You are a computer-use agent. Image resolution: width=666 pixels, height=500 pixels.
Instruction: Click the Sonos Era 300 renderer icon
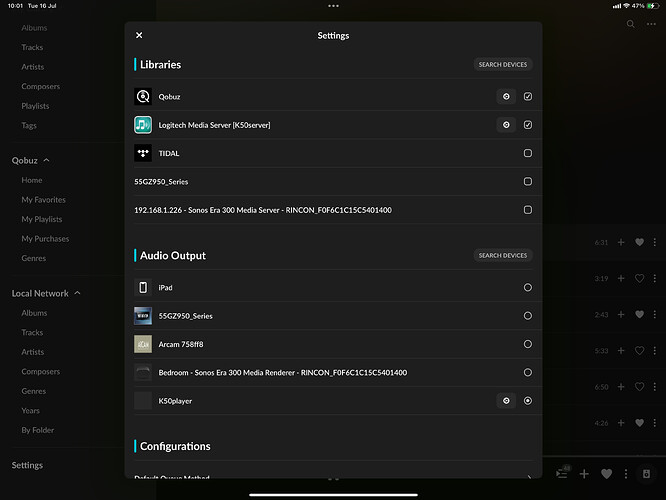143,373
